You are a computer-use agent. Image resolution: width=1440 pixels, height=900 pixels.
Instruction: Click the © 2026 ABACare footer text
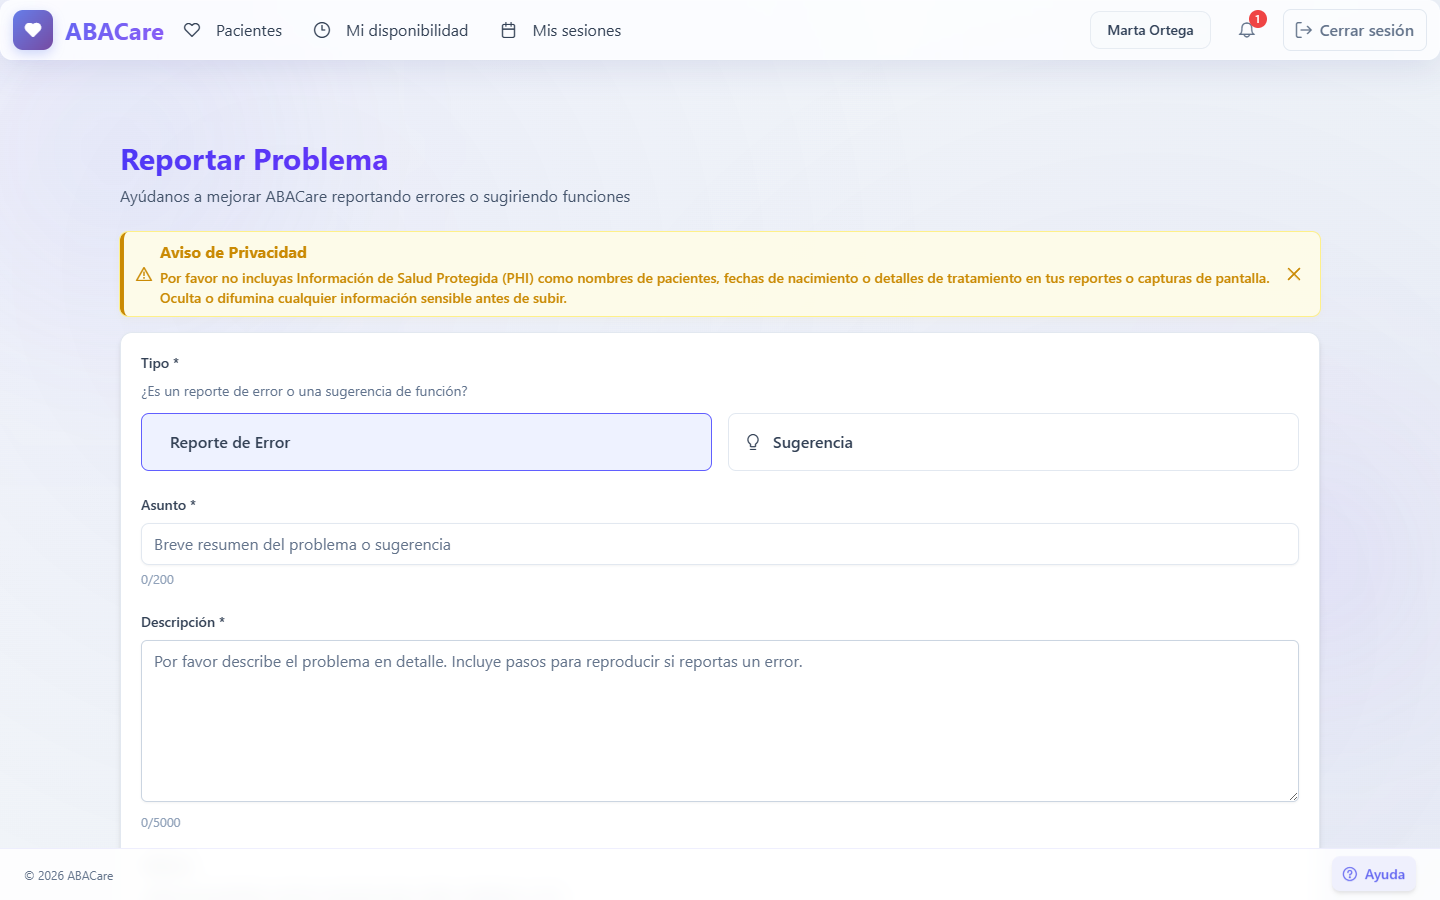tap(69, 876)
